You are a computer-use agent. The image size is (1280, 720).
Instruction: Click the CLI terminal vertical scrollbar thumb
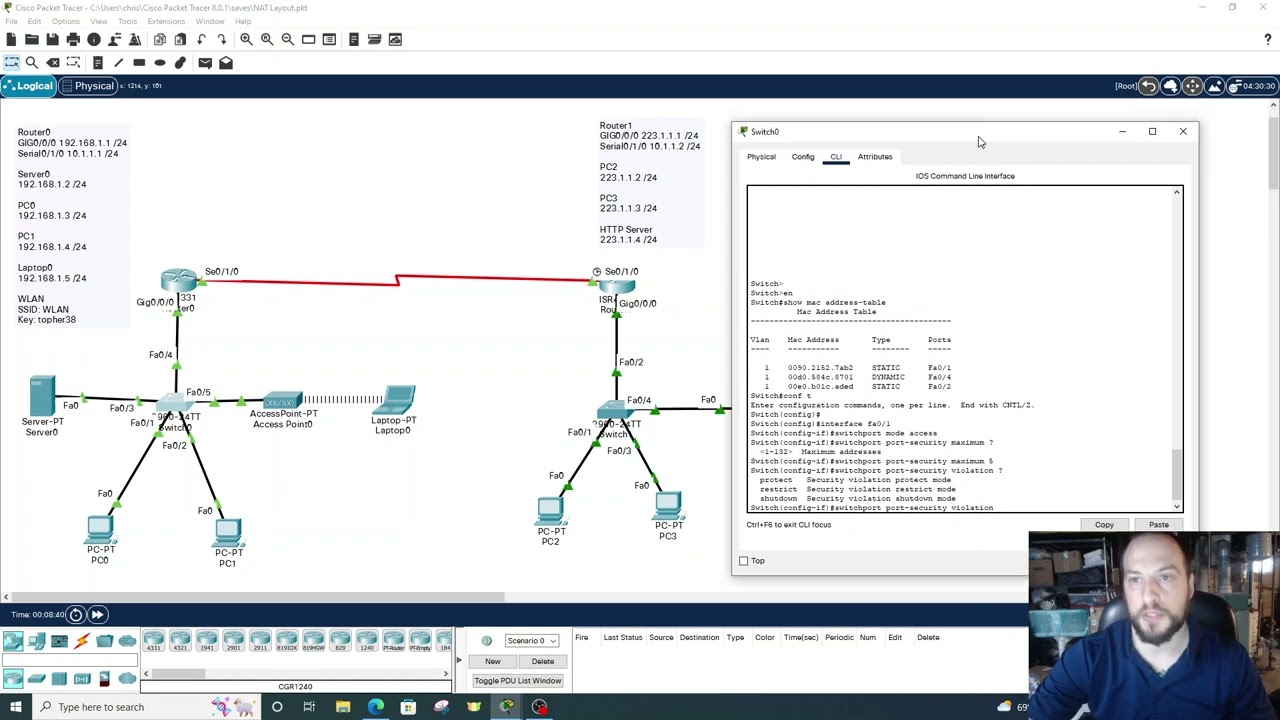tap(1177, 475)
